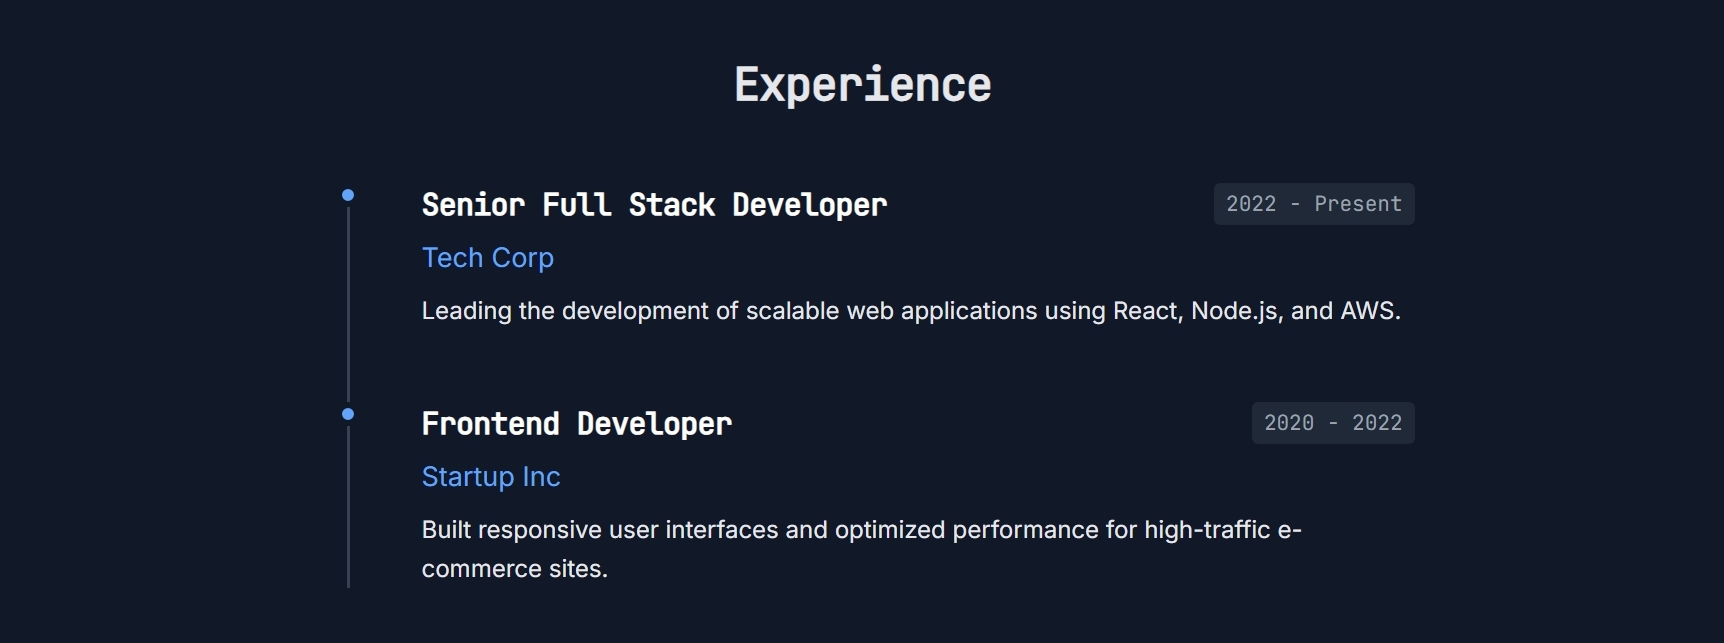Viewport: 1724px width, 643px height.
Task: Click the timeline line below the Frontend Developer dot
Action: pyautogui.click(x=348, y=510)
